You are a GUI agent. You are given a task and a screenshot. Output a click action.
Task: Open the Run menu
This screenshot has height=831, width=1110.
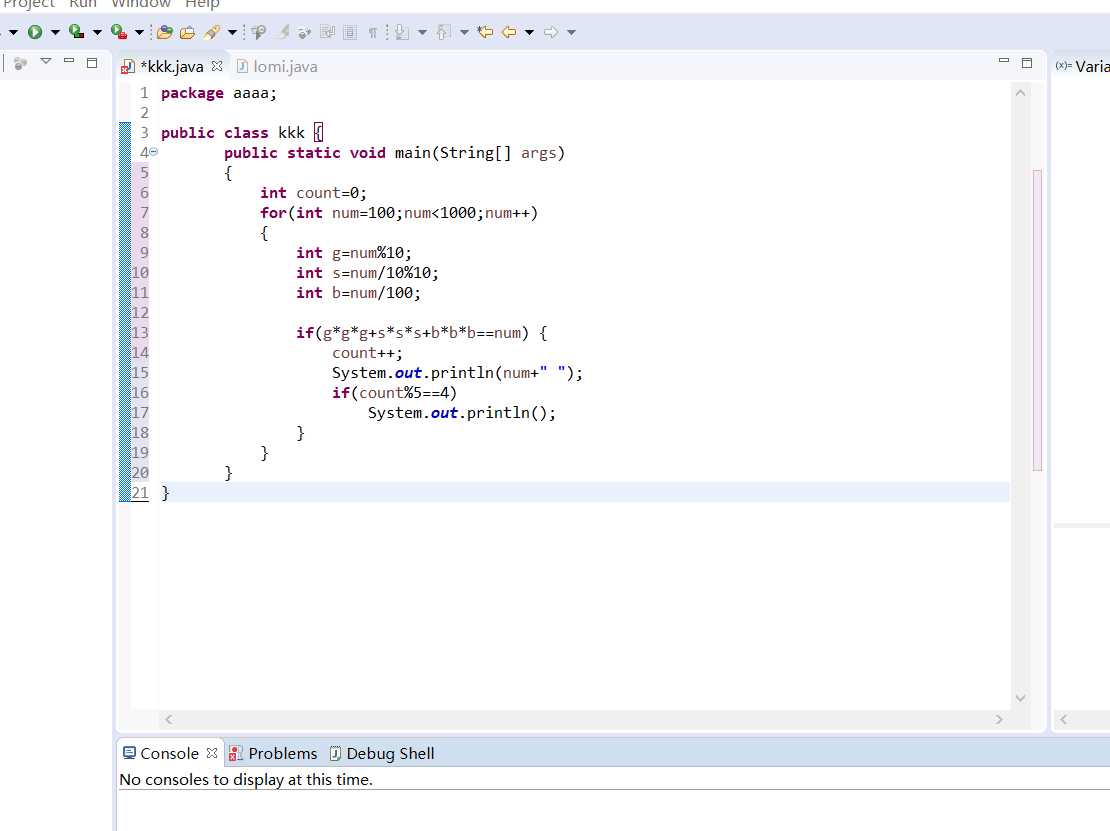tap(83, 4)
